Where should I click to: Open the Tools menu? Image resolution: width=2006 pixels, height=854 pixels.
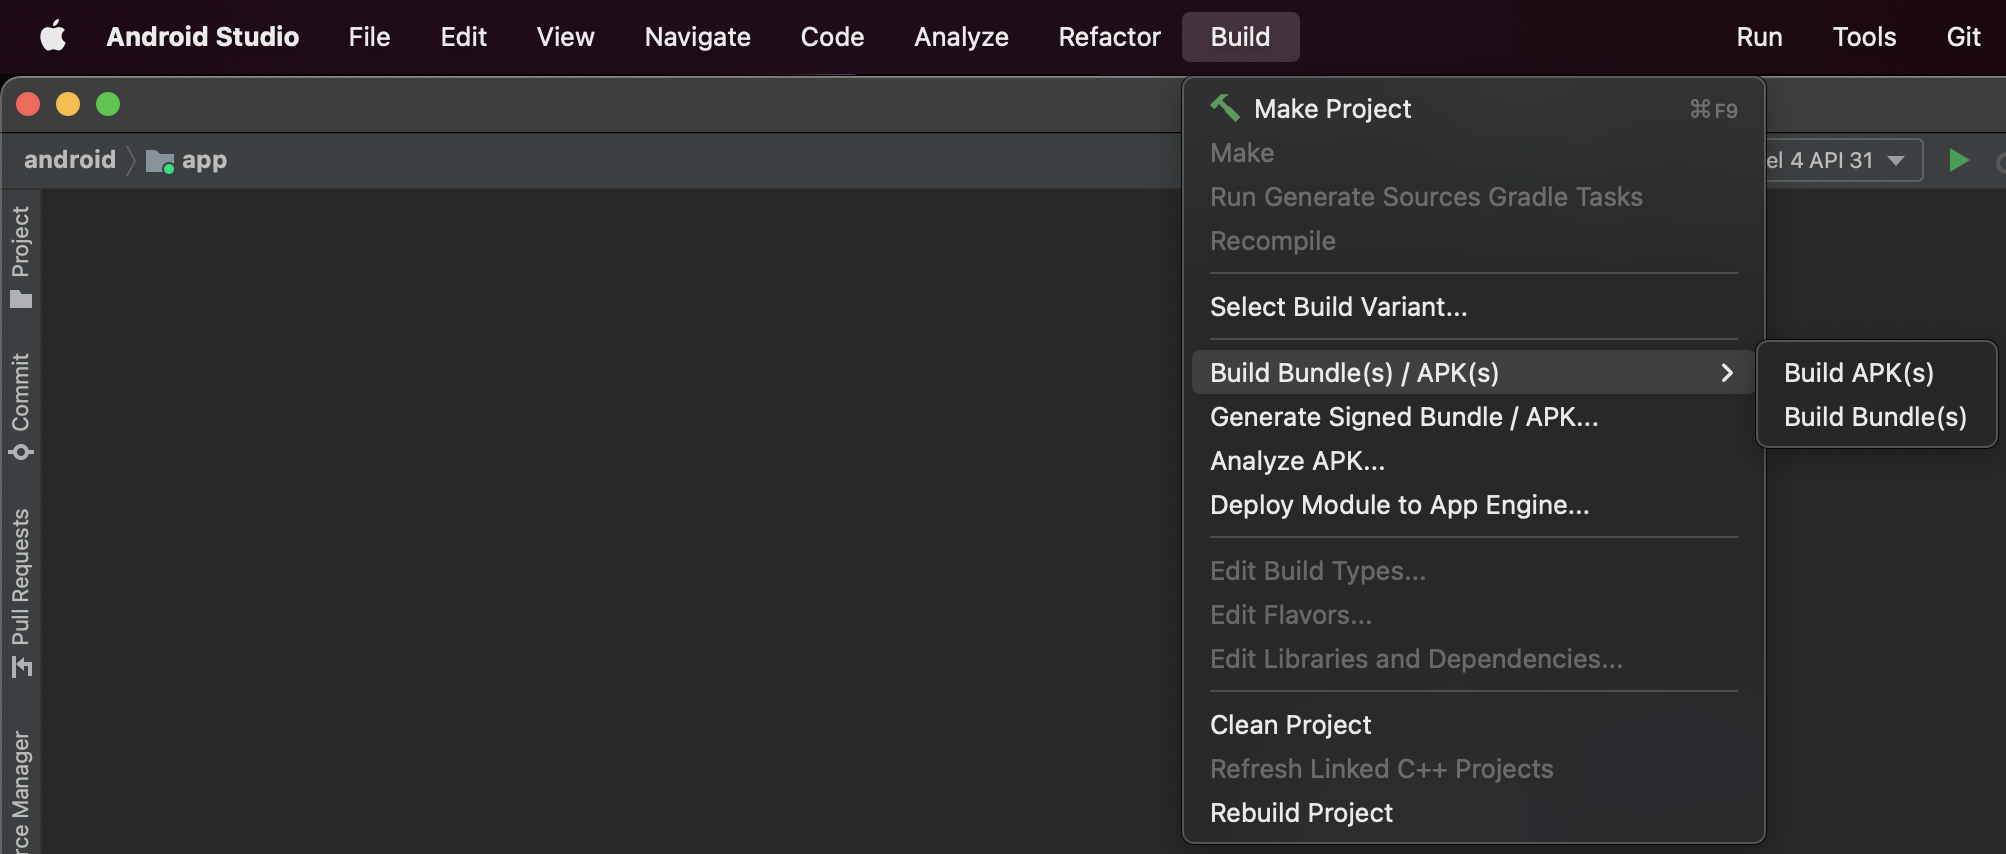1865,37
